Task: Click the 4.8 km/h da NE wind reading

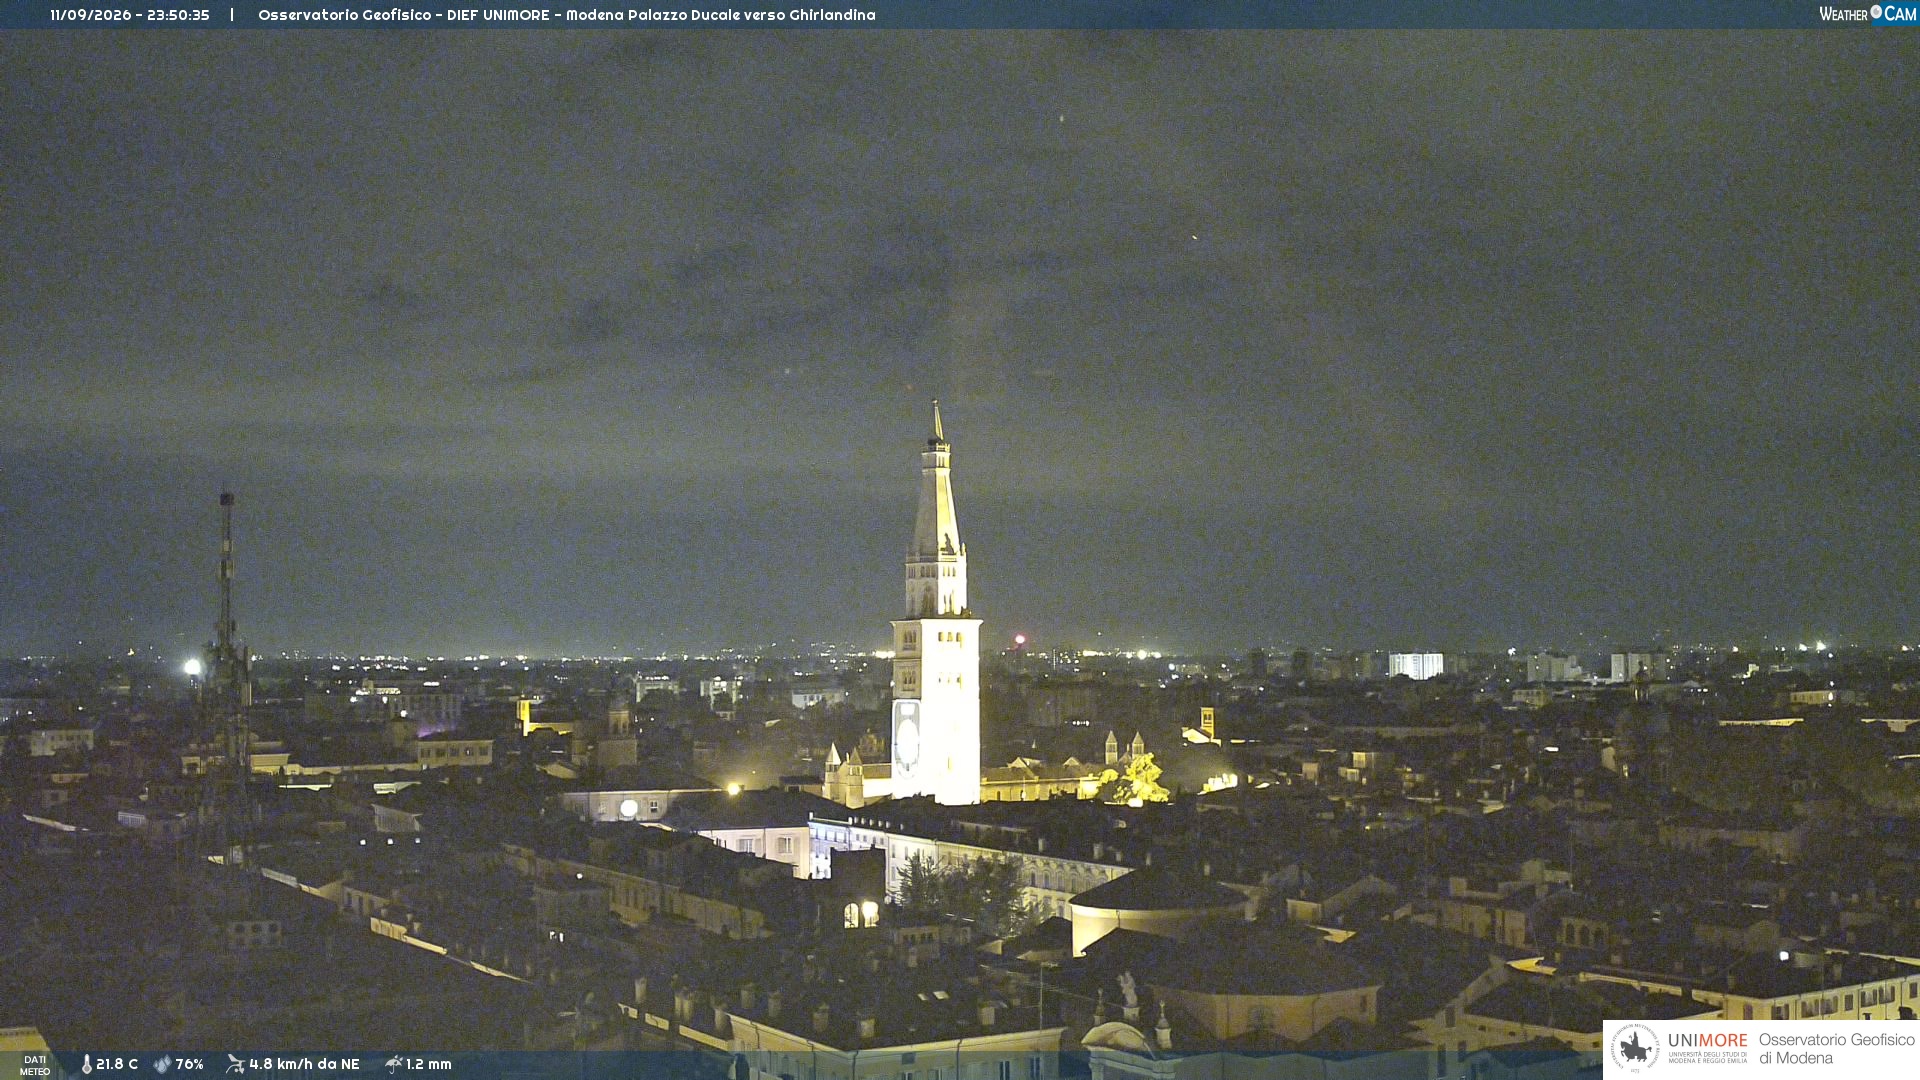Action: point(304,1064)
